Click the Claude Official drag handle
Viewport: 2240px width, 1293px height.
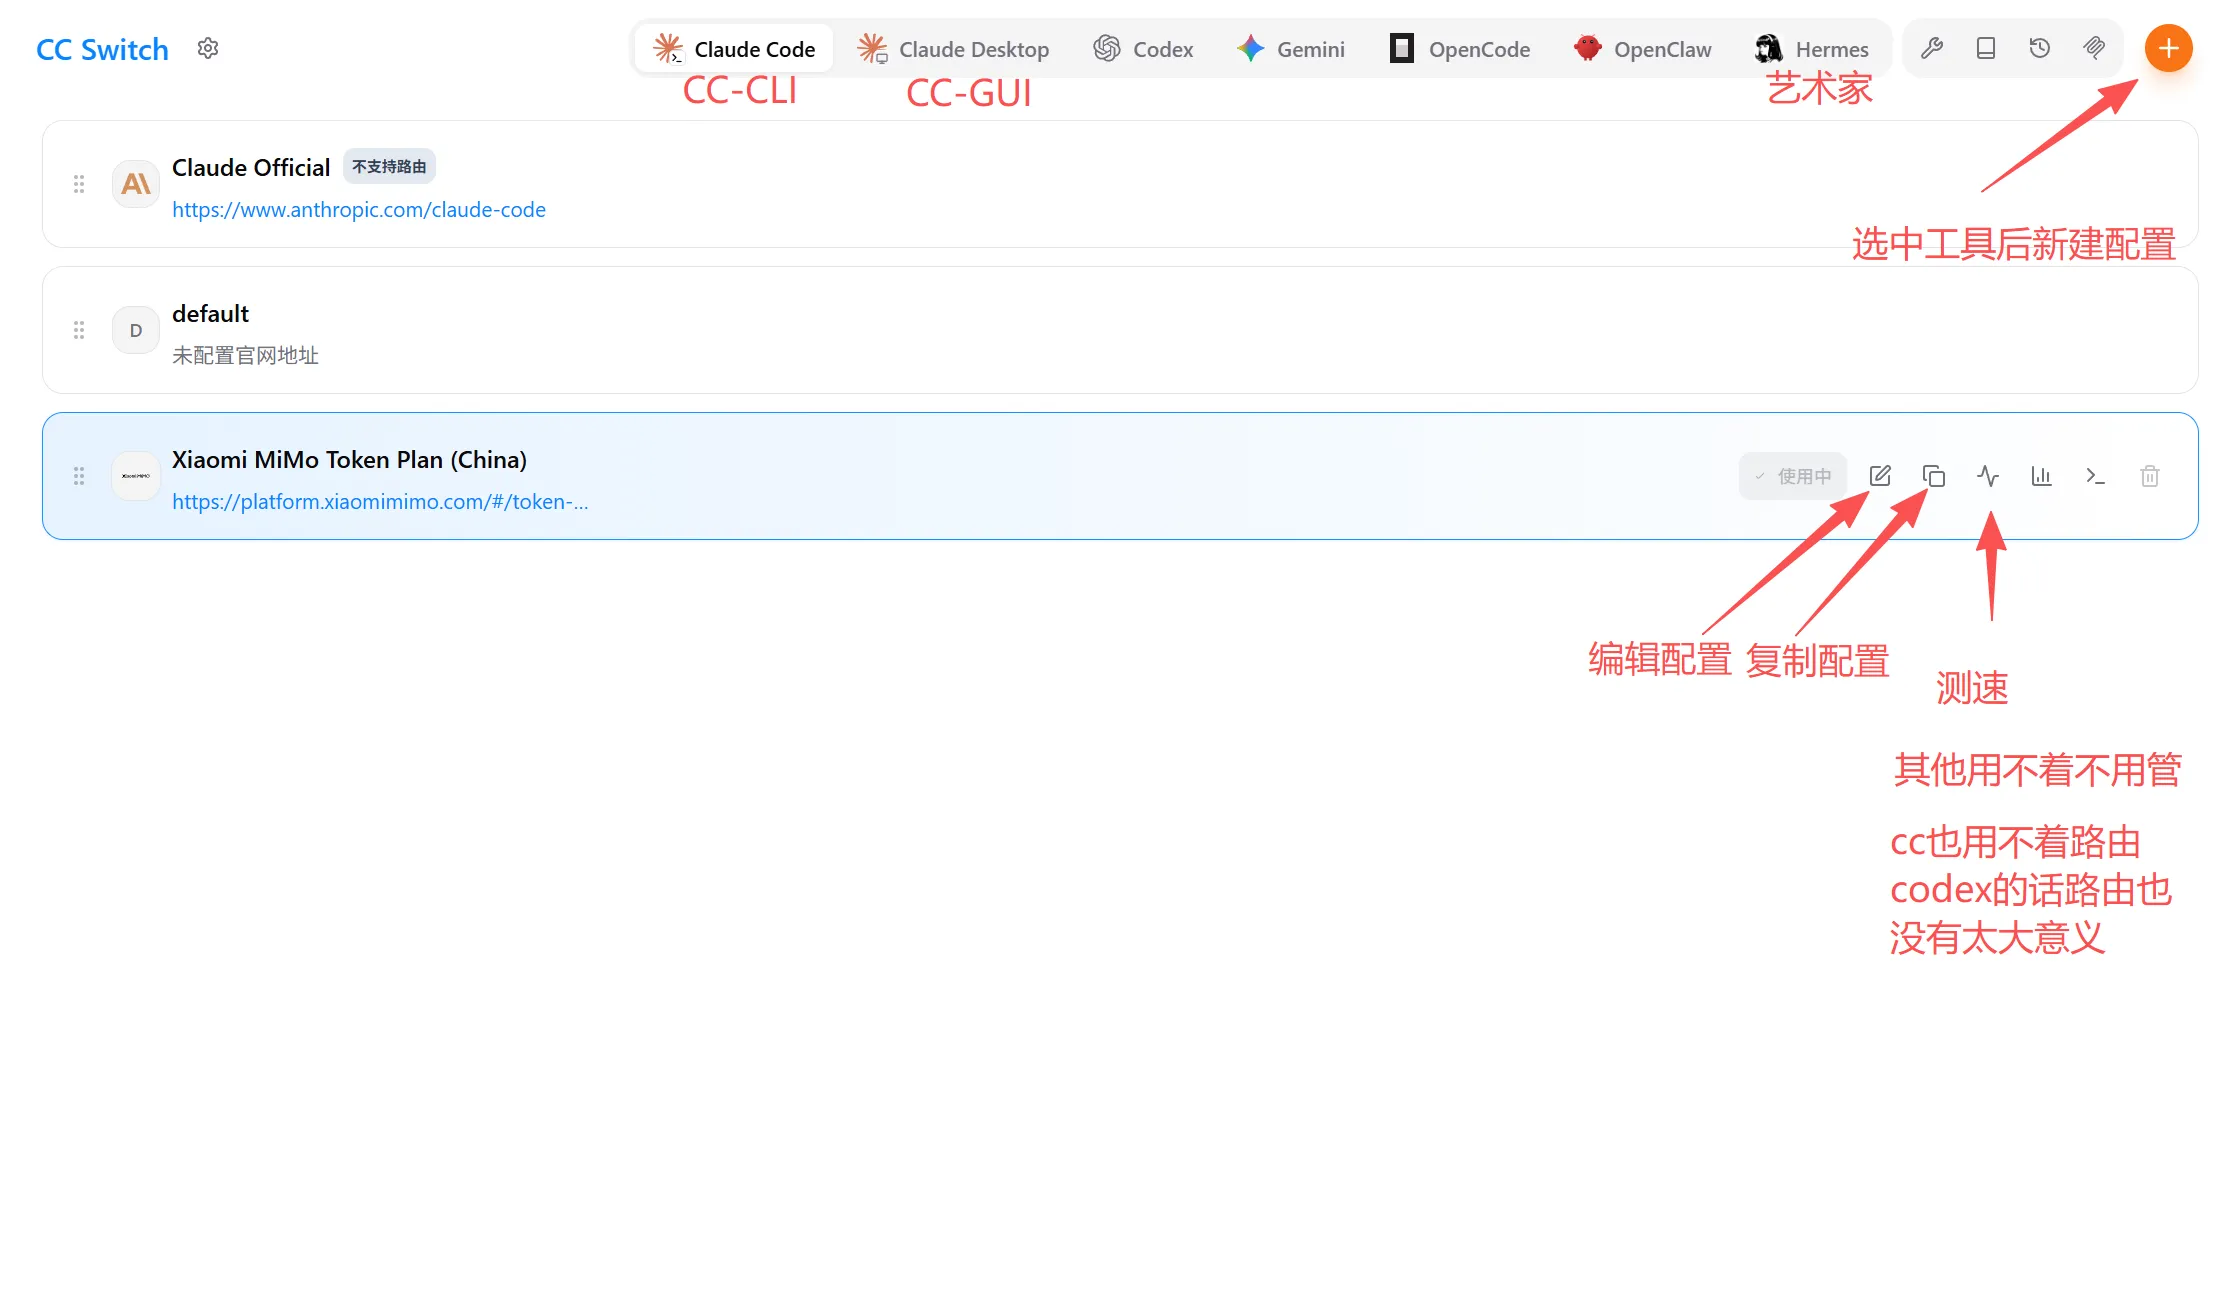click(x=79, y=184)
